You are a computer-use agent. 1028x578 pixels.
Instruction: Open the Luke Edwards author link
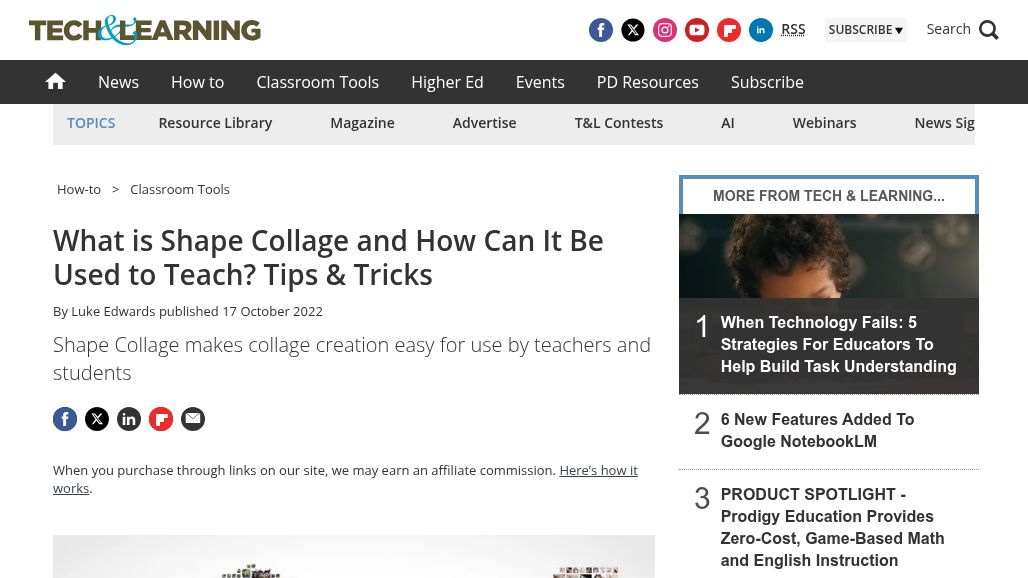click(113, 311)
